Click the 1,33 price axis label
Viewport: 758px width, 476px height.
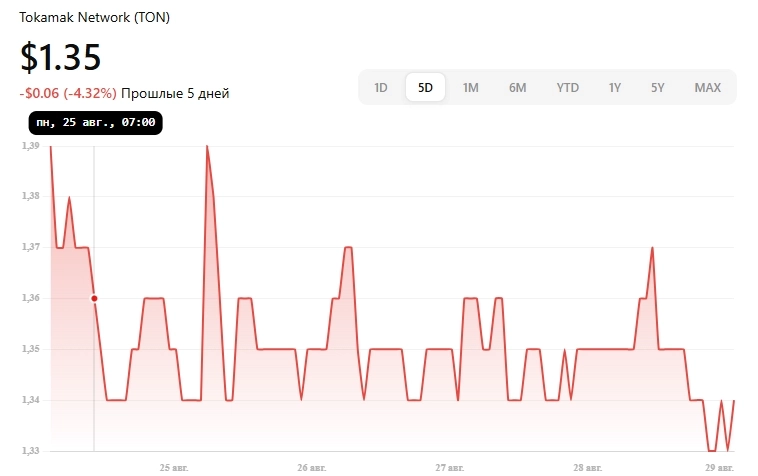(x=30, y=451)
